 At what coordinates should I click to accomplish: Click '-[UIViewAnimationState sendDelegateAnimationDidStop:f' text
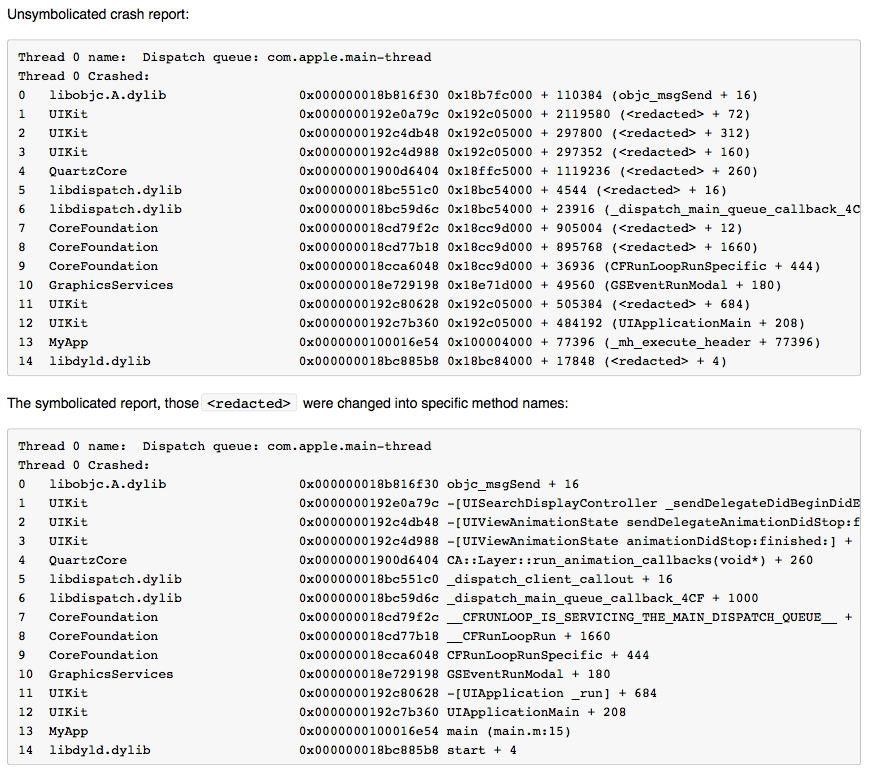click(x=654, y=522)
